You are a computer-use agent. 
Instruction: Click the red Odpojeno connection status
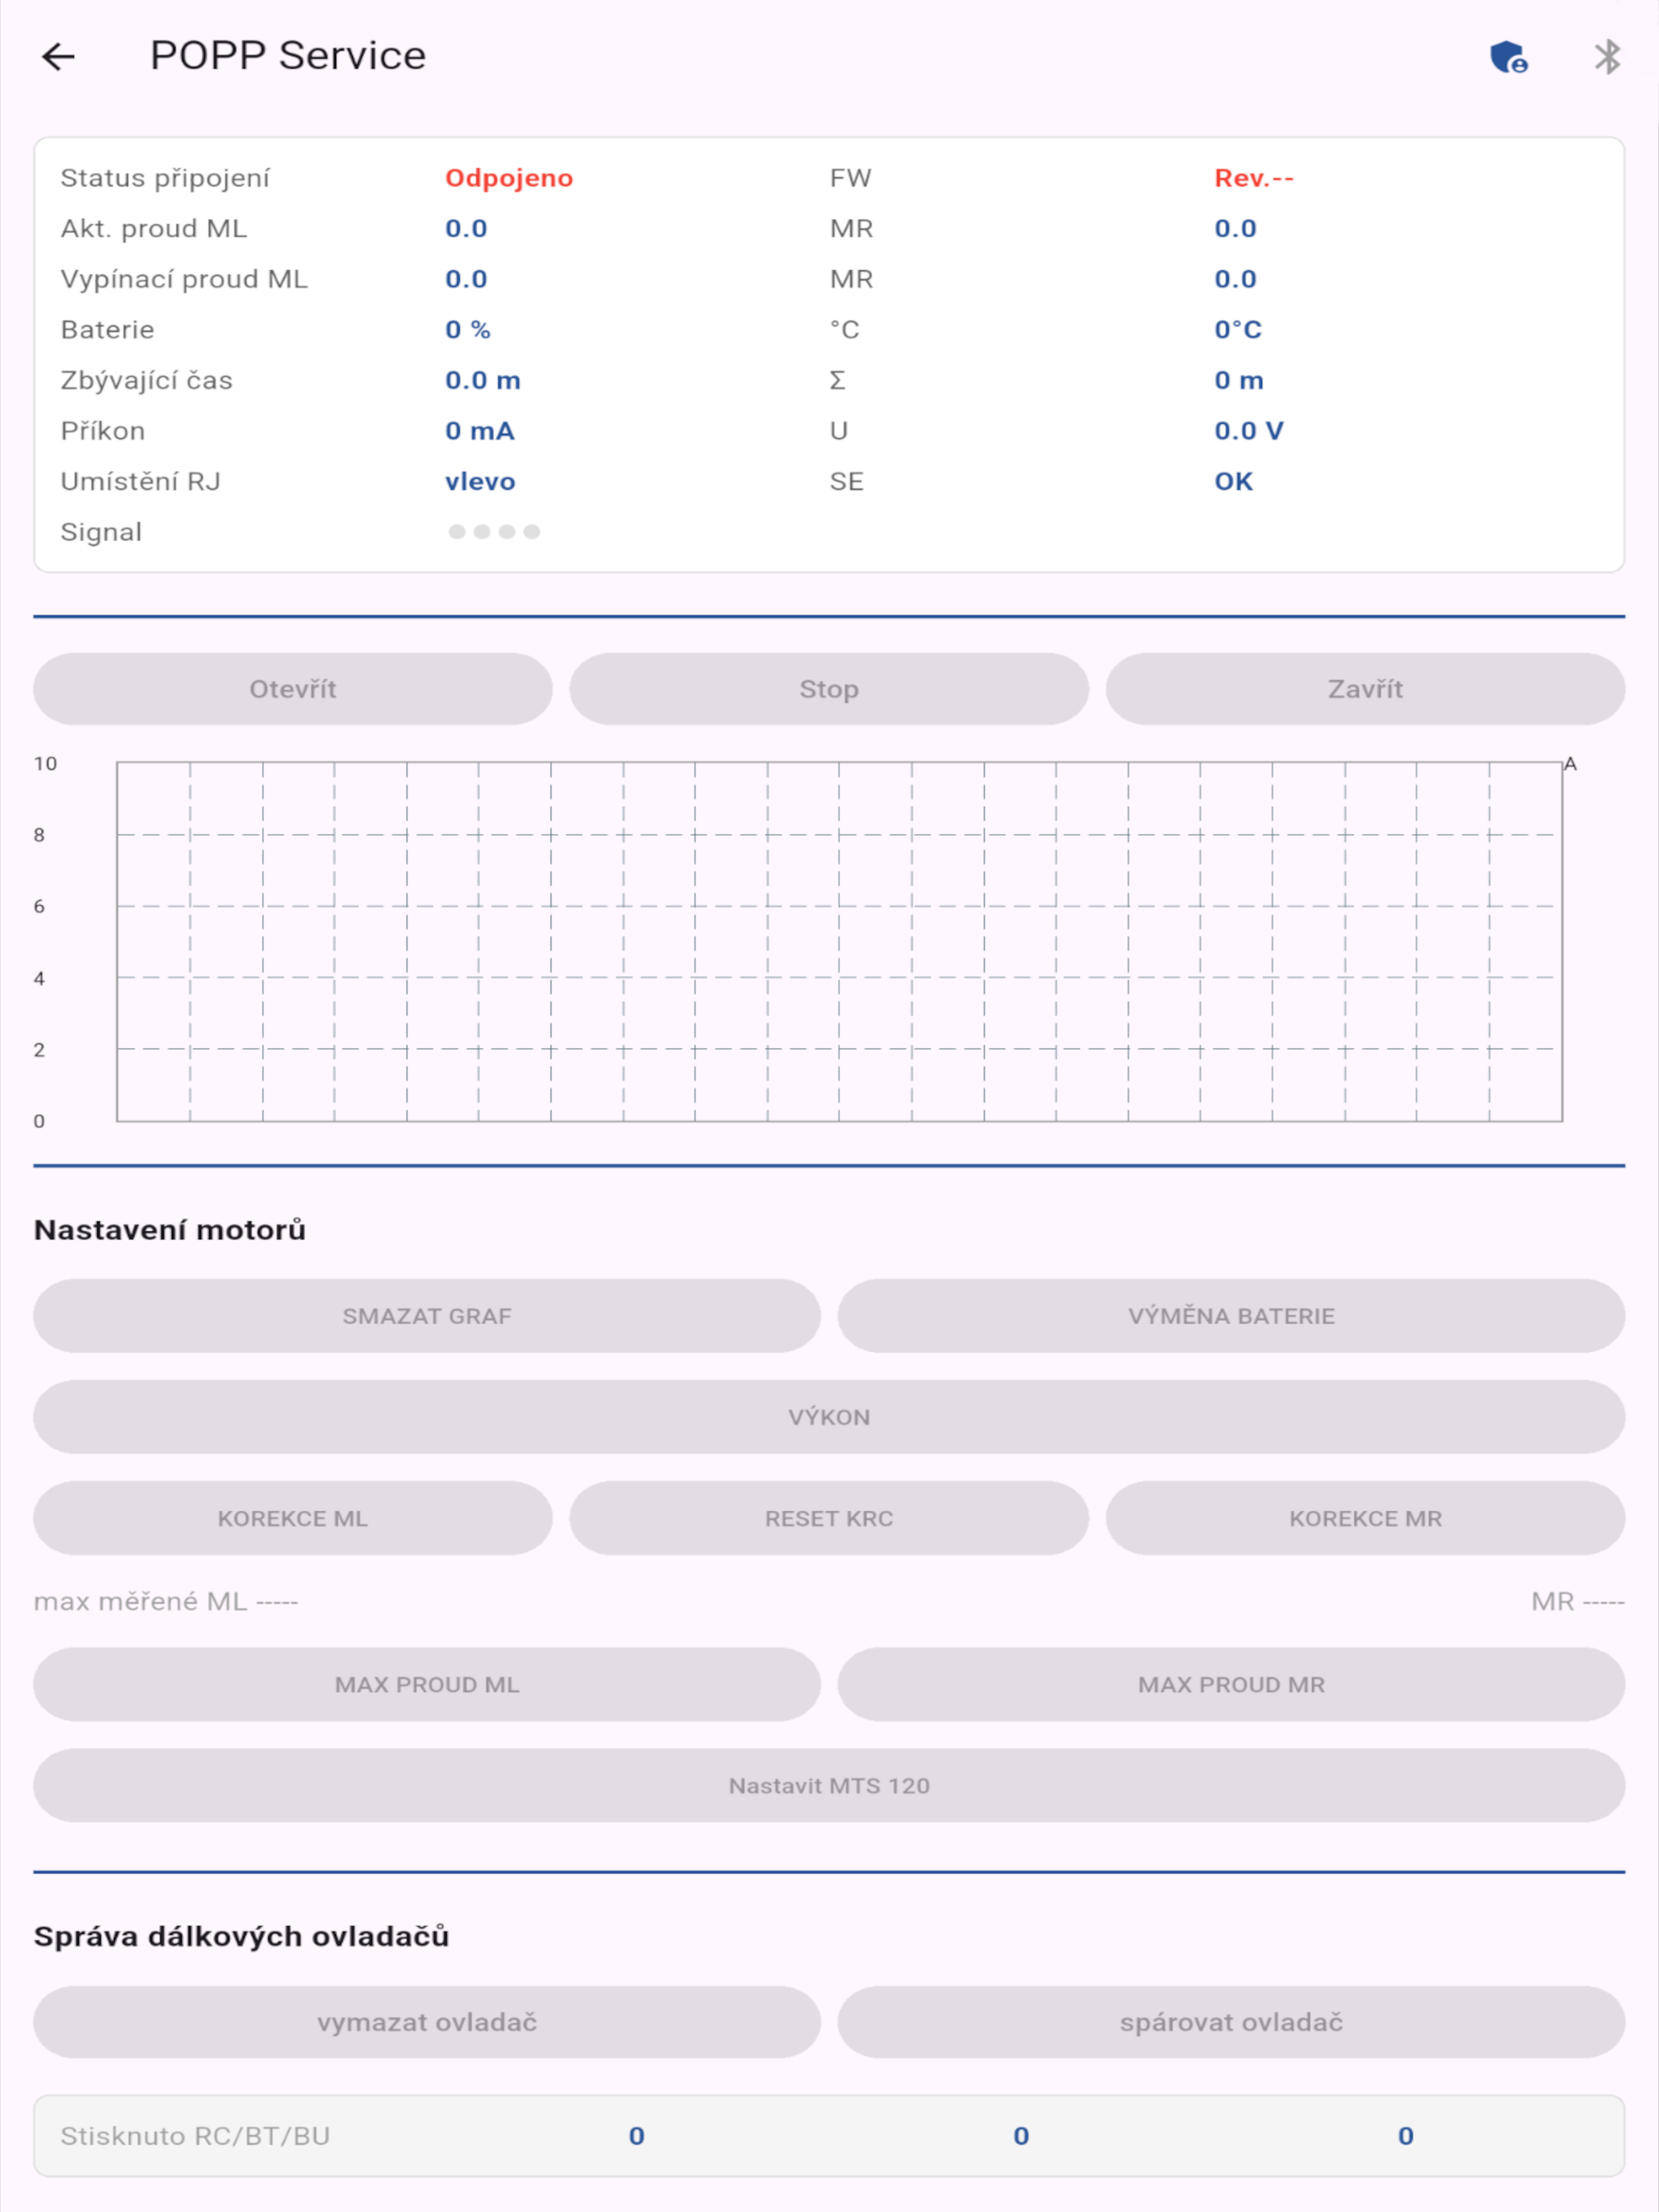coord(509,178)
